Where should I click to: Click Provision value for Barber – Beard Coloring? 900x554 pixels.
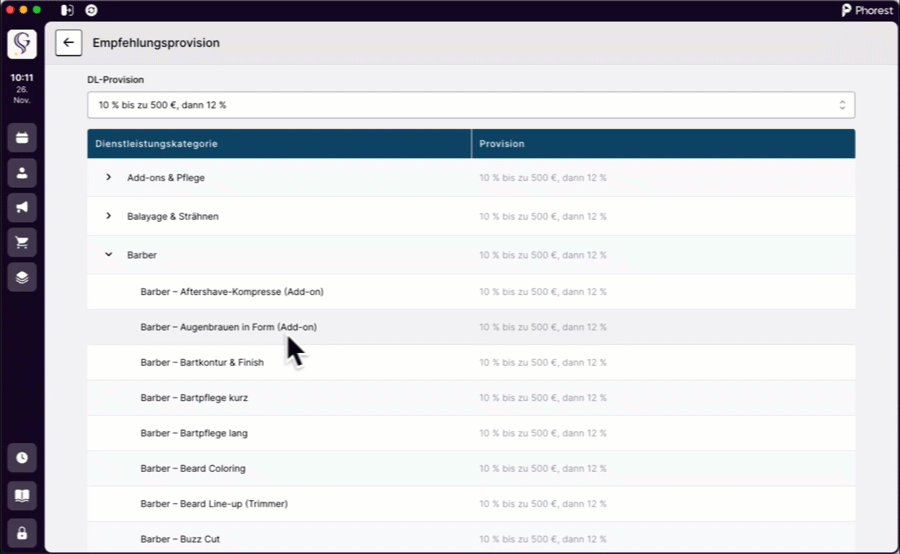click(543, 468)
